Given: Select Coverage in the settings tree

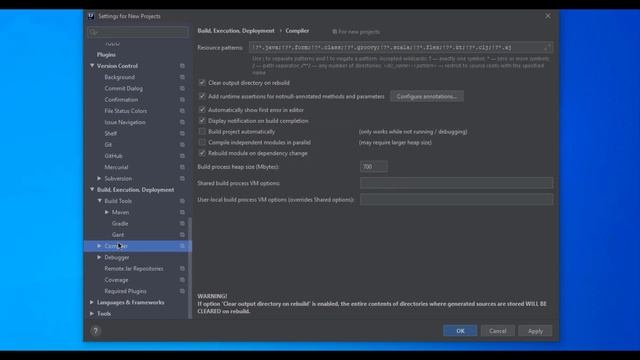Looking at the screenshot, I should (116, 280).
